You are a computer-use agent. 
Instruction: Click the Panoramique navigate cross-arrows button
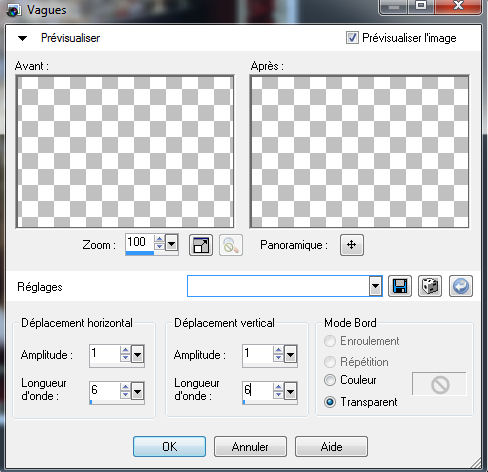click(x=352, y=245)
